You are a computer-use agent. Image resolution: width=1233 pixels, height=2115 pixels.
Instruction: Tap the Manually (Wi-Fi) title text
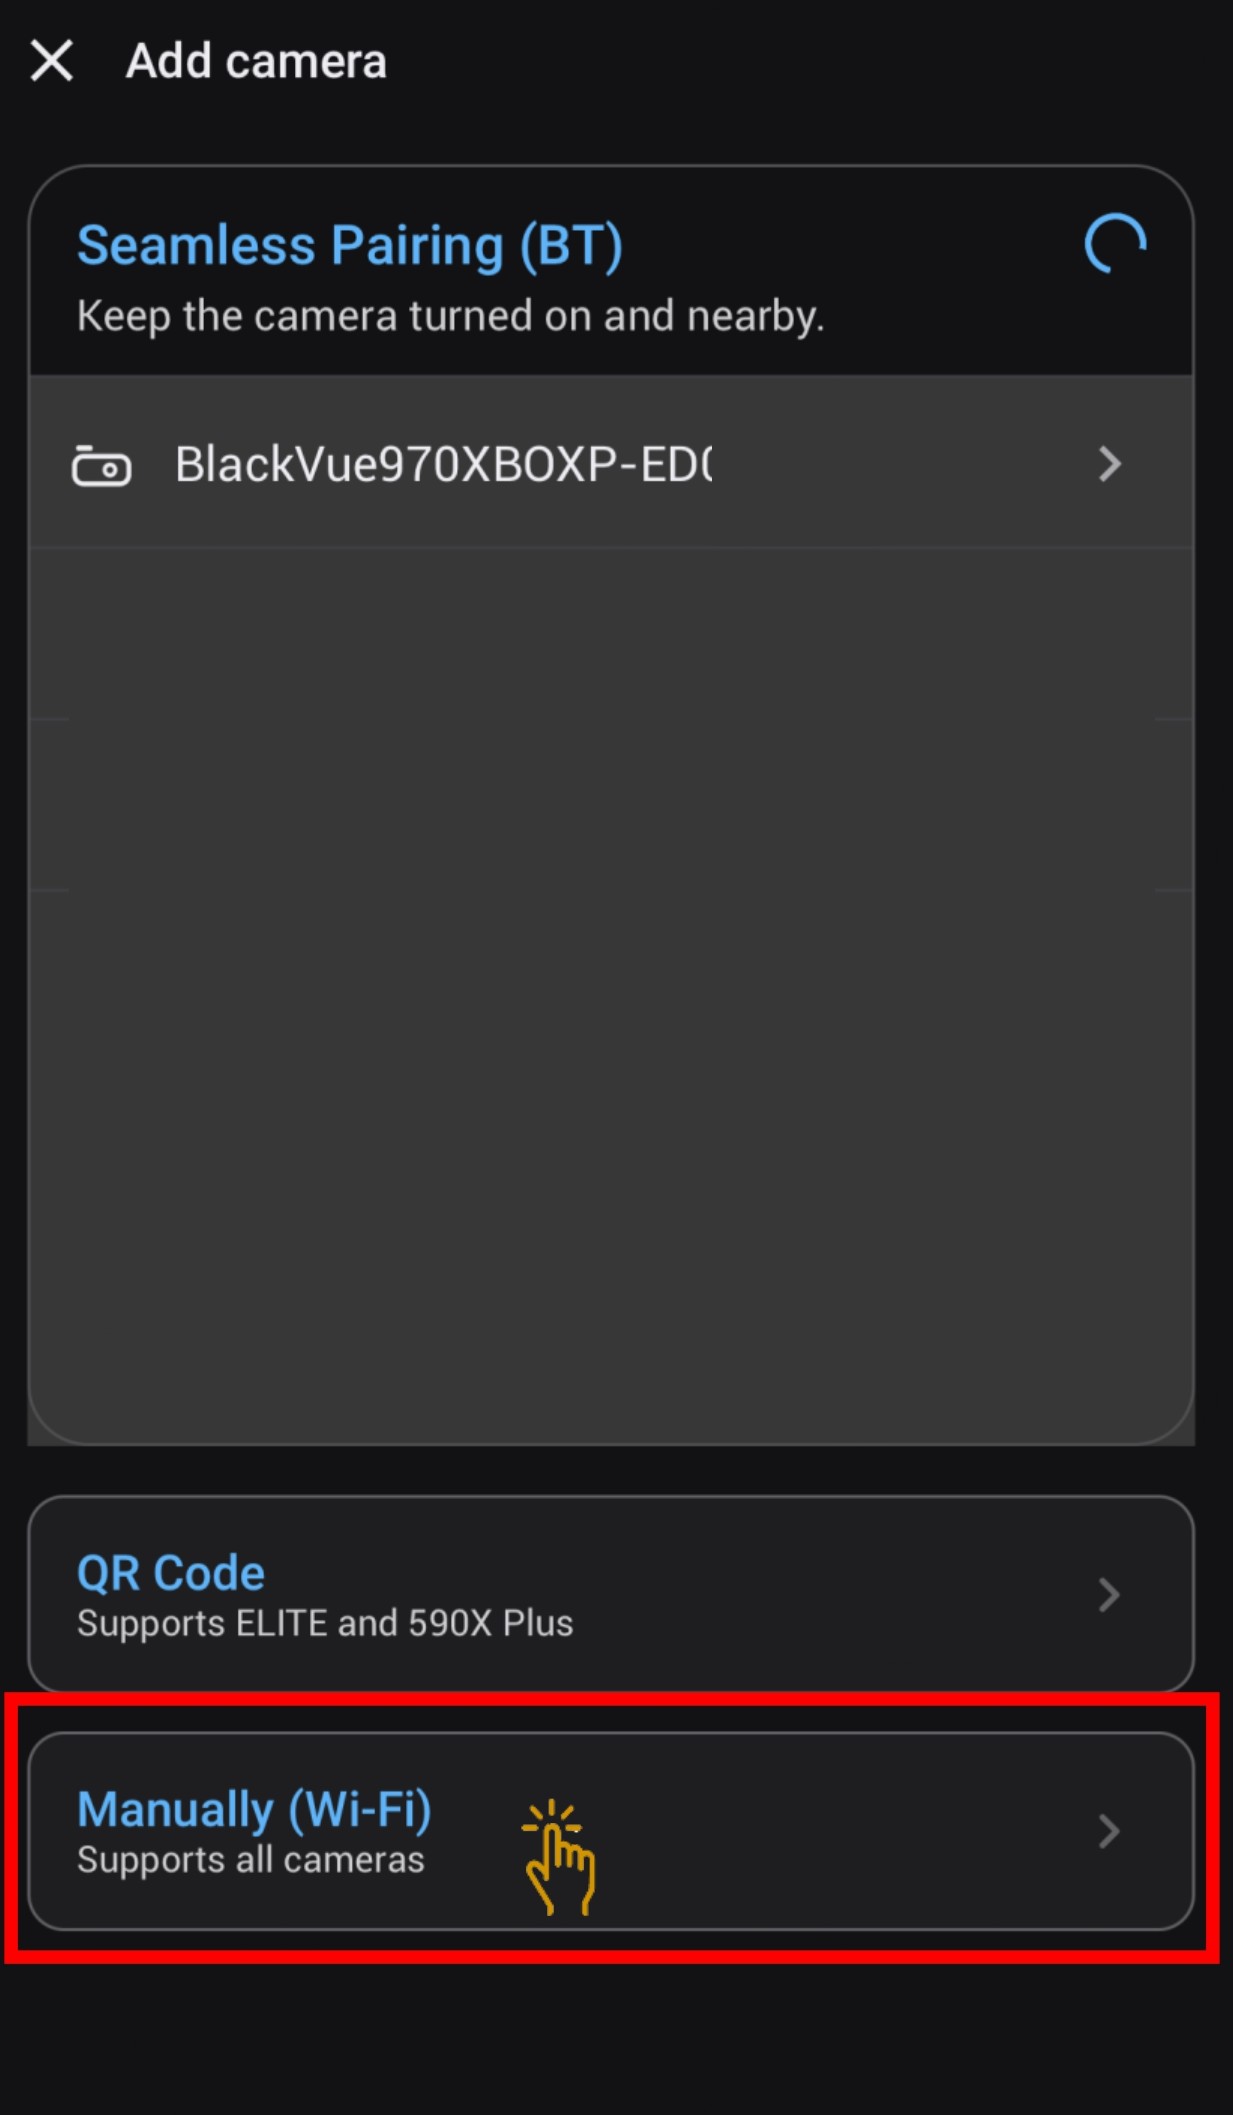coord(254,1810)
